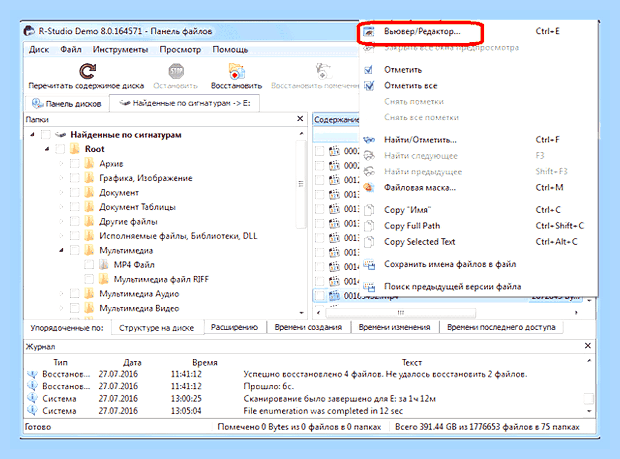Click the Отметить checkmark icon
This screenshot has height=459, width=620.
[369, 70]
